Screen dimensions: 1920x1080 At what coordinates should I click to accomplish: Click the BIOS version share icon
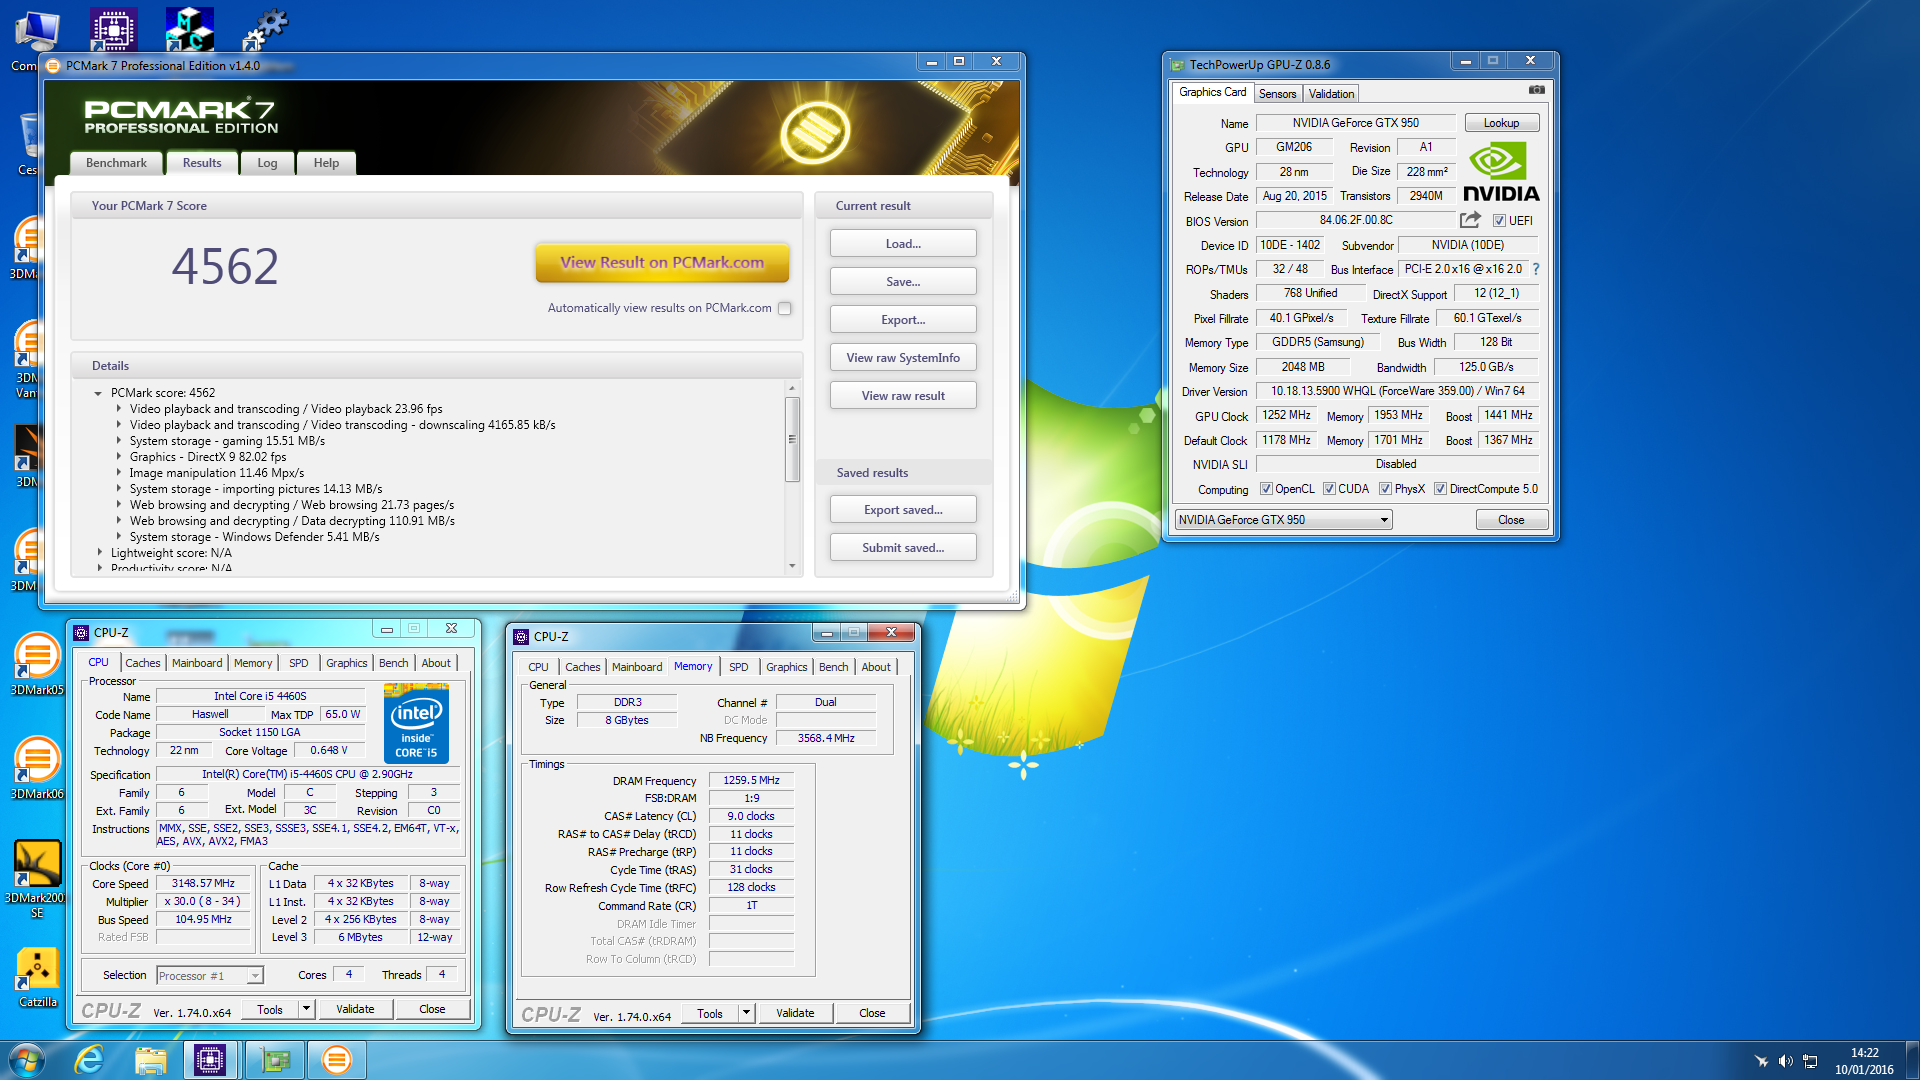click(x=1470, y=220)
